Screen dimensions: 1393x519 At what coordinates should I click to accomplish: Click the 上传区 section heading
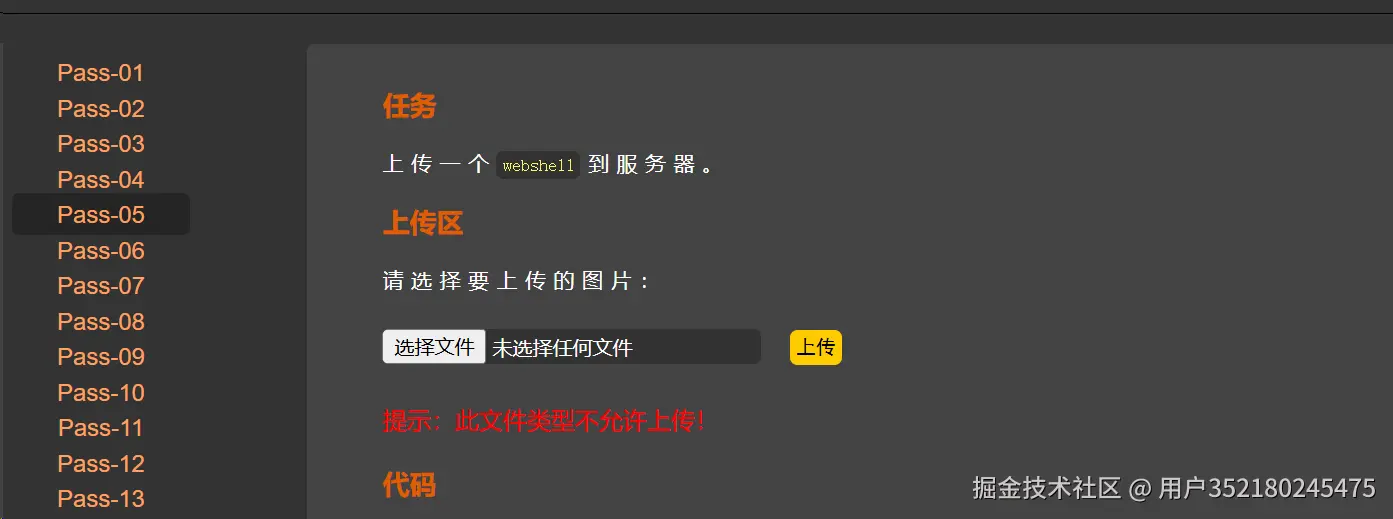coord(423,224)
